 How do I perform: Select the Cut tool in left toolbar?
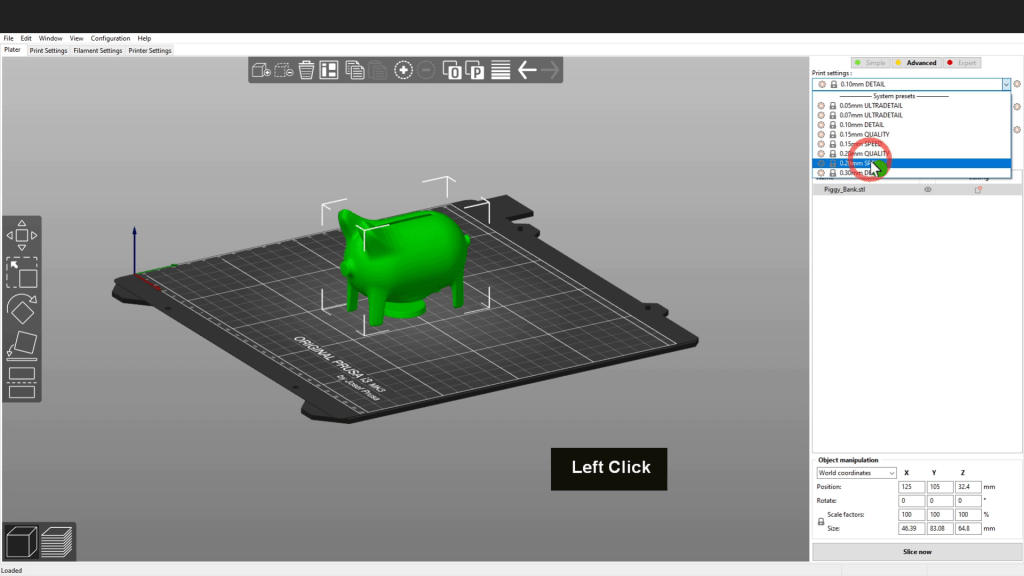tap(22, 382)
